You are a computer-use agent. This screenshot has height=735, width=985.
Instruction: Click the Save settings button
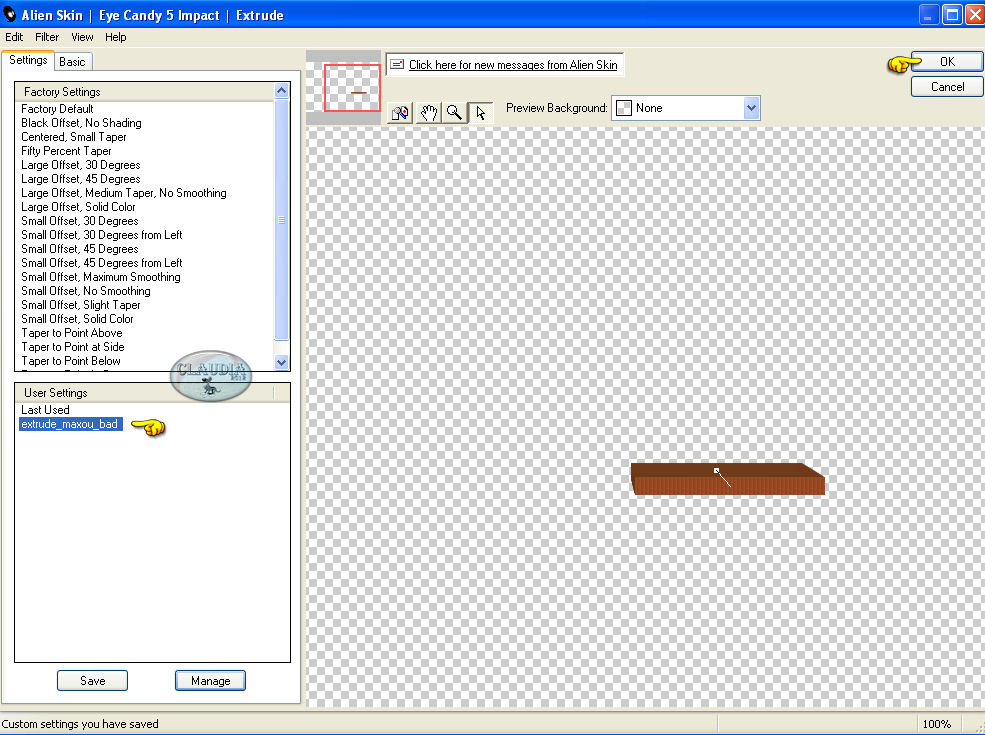(92, 680)
